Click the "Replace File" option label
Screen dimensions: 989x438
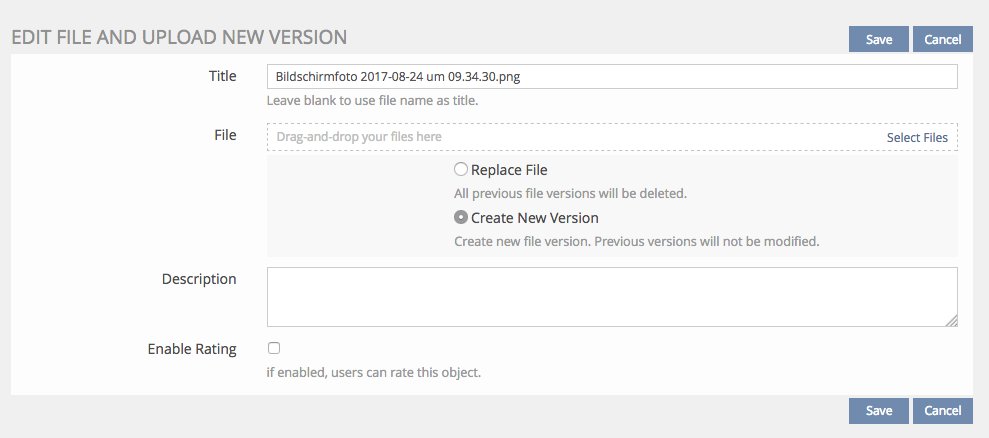509,170
